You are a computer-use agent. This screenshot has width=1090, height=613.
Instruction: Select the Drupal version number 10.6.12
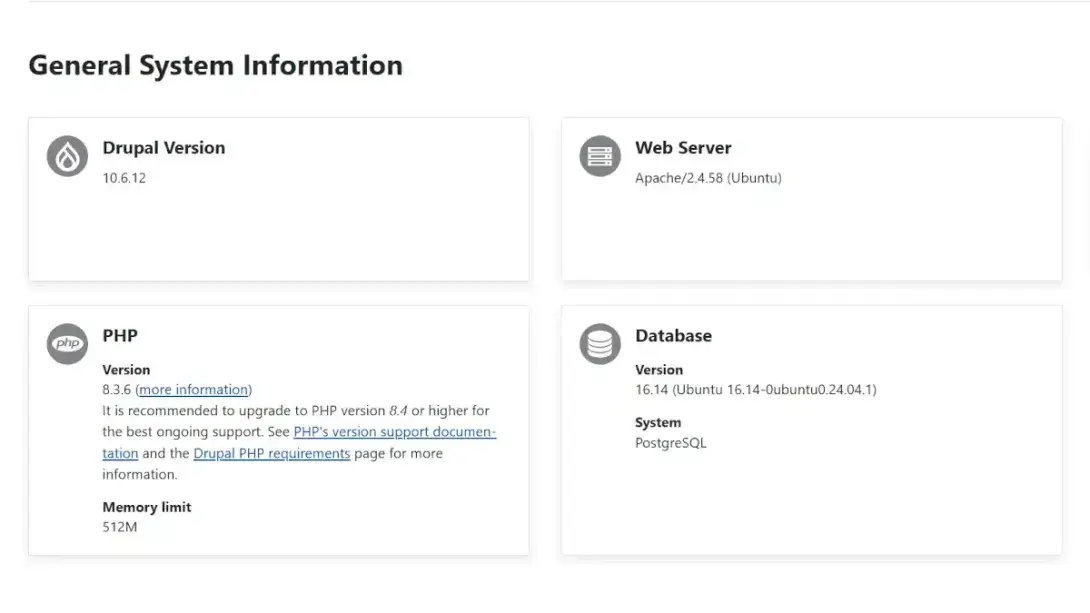tap(124, 178)
